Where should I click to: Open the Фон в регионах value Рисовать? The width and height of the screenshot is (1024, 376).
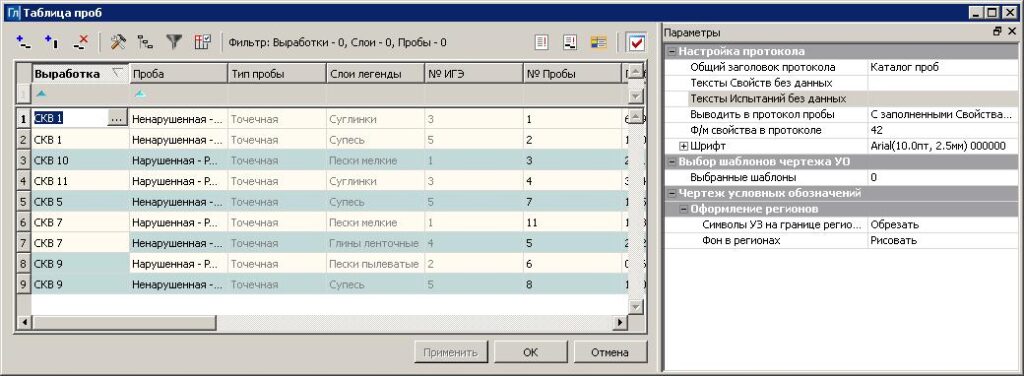(942, 240)
